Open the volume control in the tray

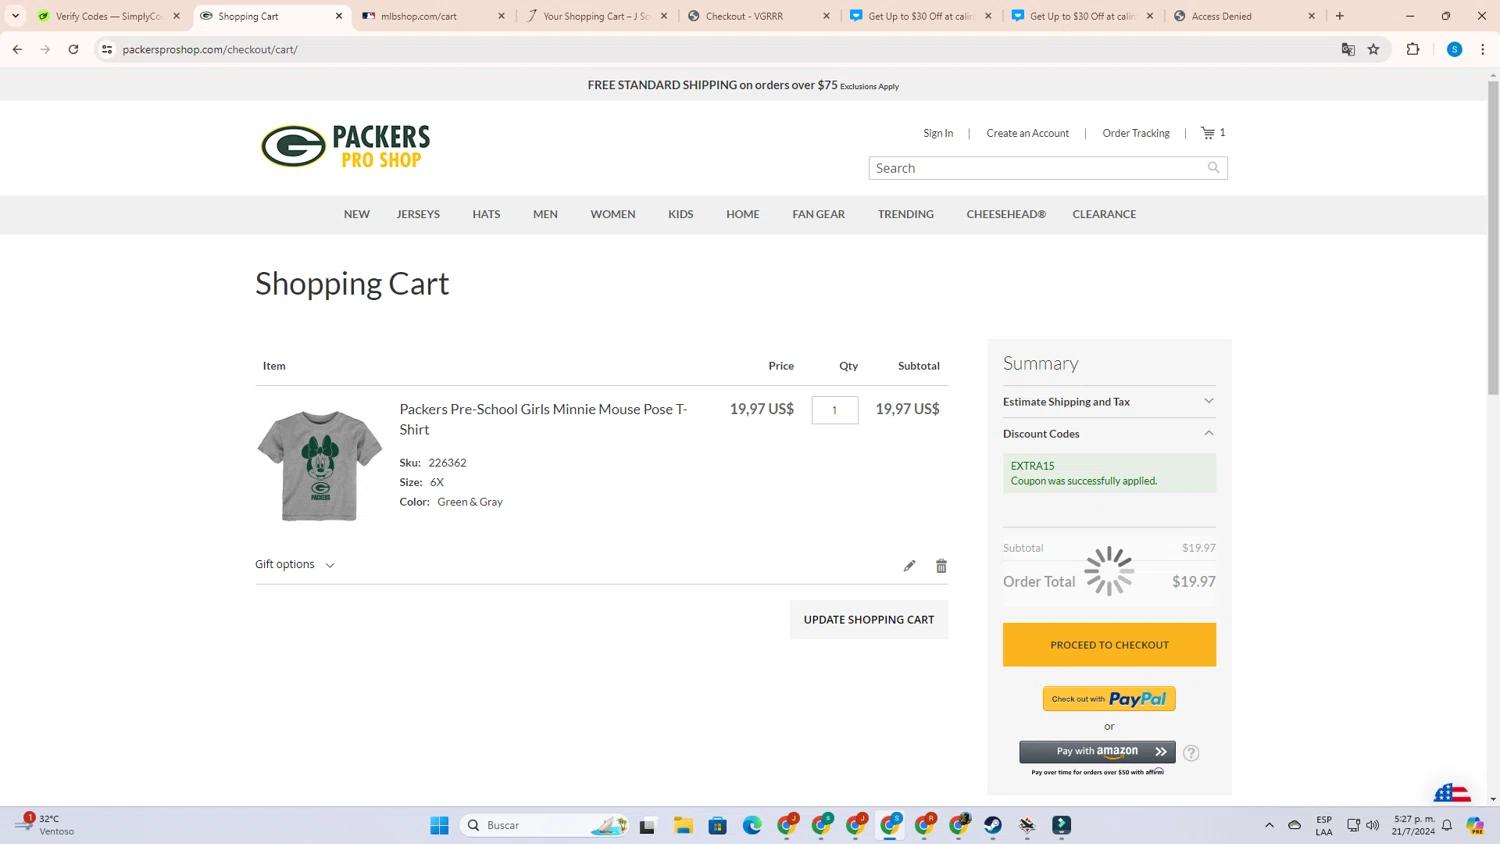coord(1373,825)
